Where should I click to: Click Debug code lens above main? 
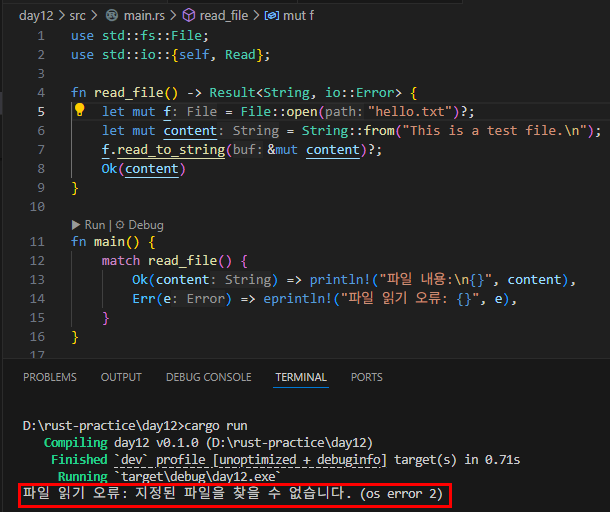146,225
